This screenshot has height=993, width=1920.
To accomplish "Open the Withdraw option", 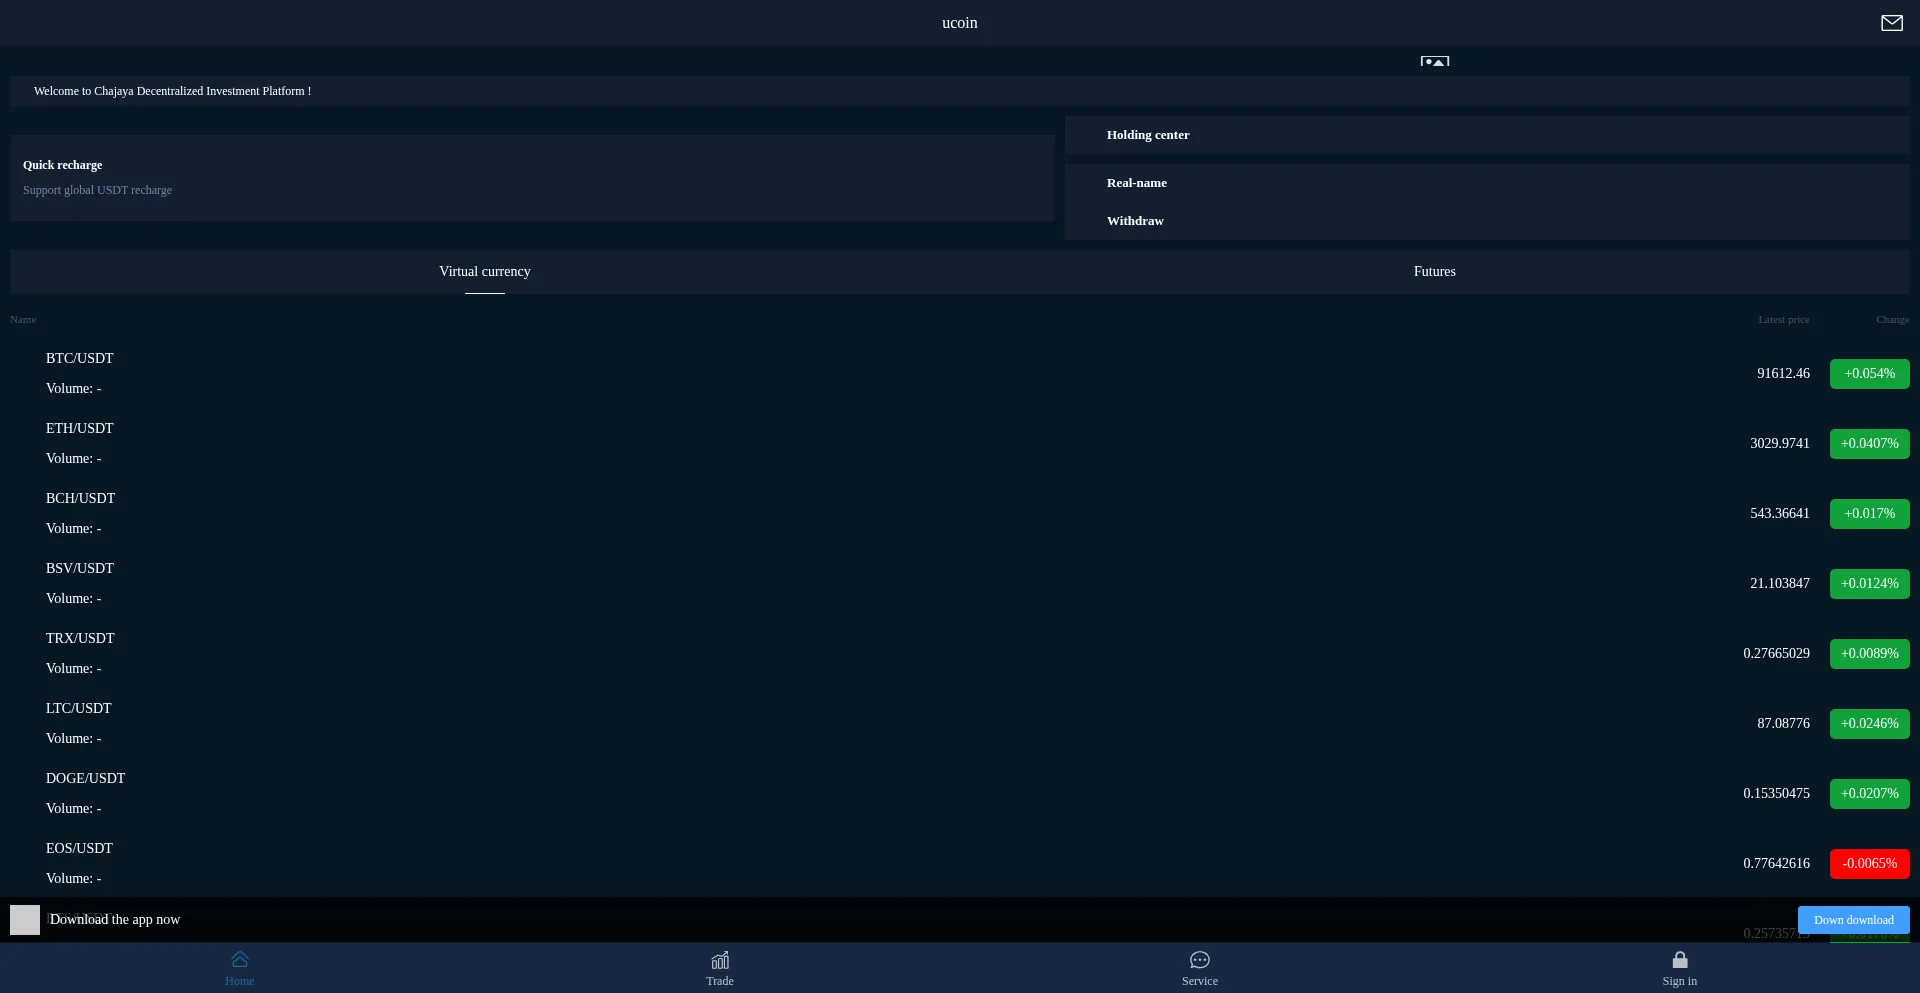I will tap(1135, 221).
